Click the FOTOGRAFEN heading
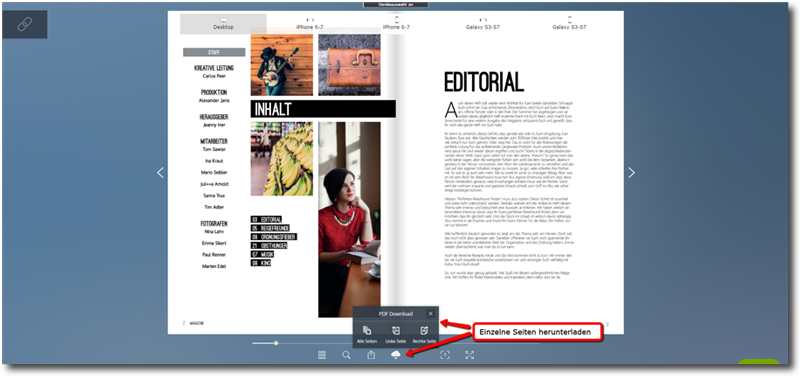Viewport: 800px width, 376px height. [x=214, y=223]
